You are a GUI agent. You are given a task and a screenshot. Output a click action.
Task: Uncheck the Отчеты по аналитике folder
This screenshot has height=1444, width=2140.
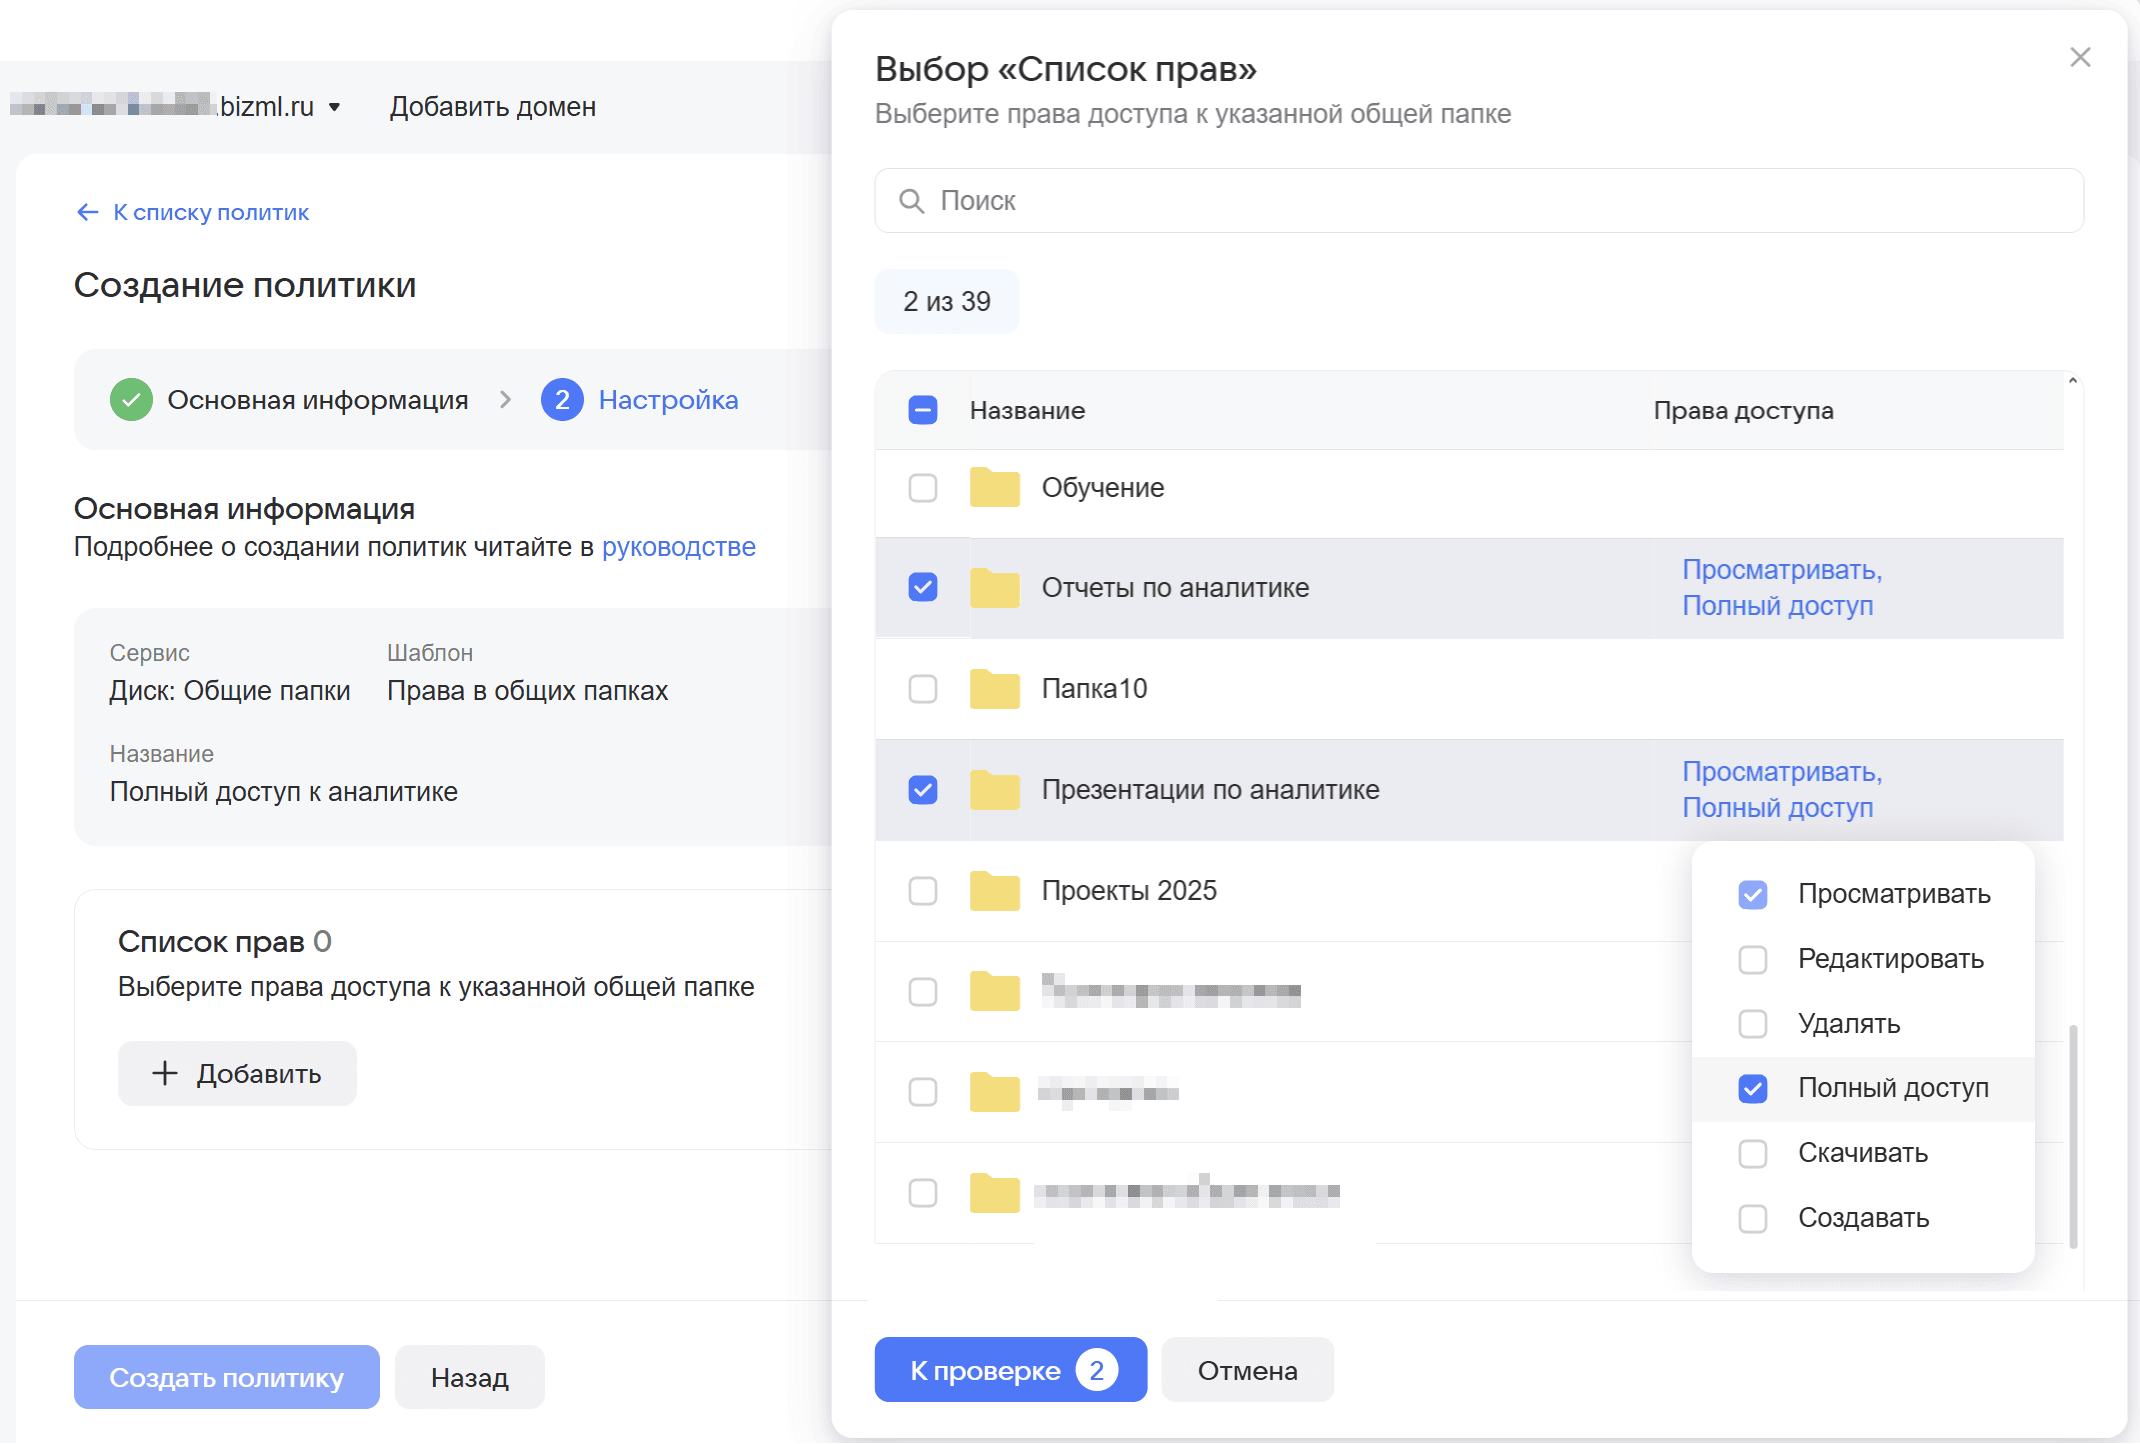pyautogui.click(x=923, y=587)
